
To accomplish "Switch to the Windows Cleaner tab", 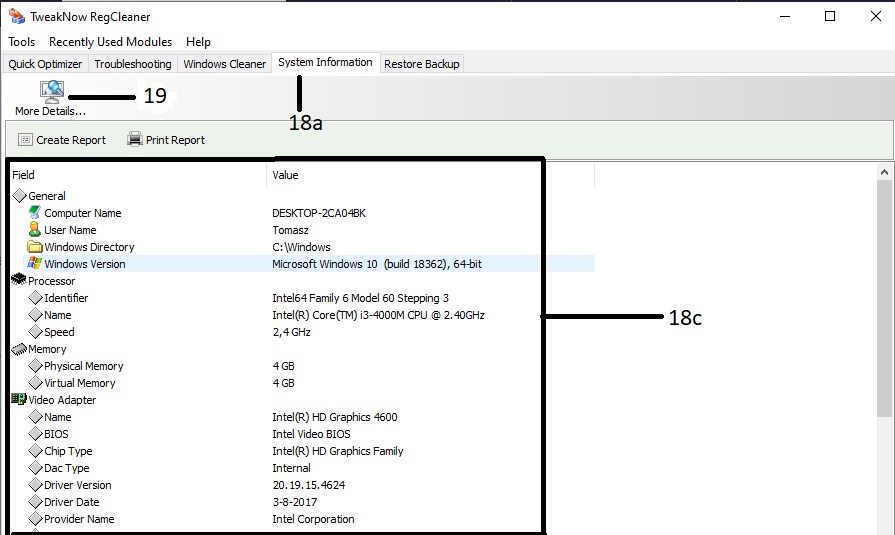I will point(224,64).
